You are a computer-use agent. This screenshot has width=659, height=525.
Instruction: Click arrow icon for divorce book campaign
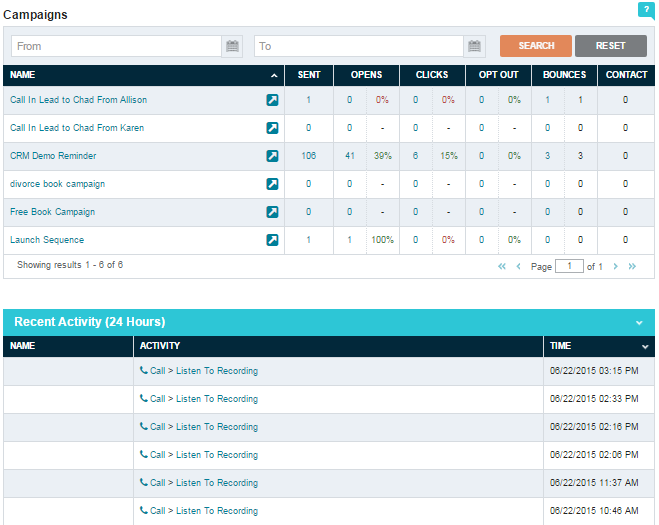click(x=272, y=184)
